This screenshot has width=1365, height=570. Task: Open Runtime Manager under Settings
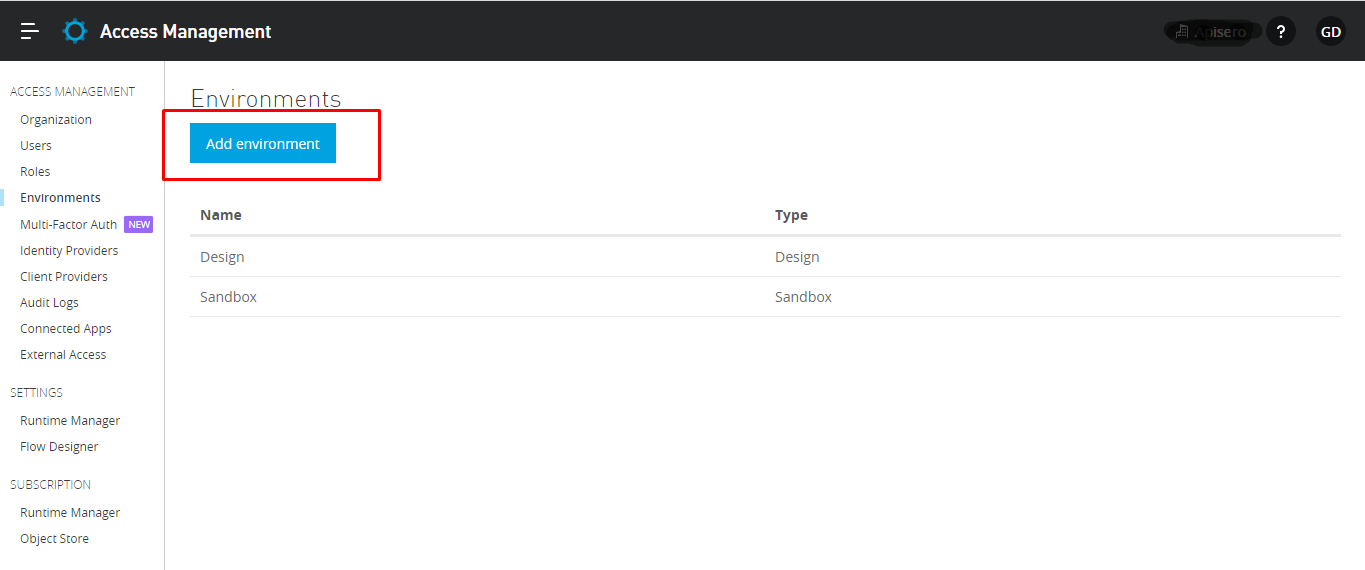click(70, 420)
